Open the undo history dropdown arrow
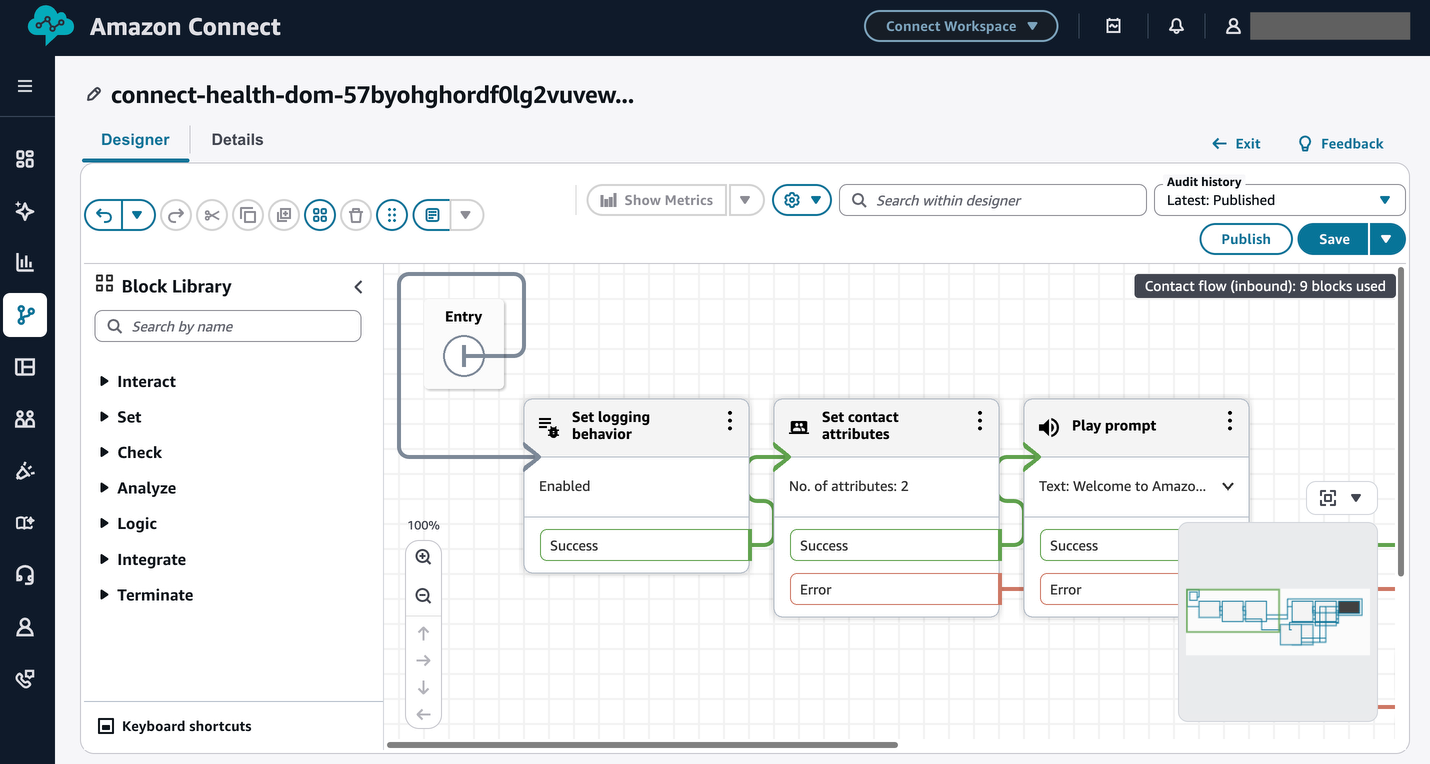Viewport: 1430px width, 764px height. (138, 215)
